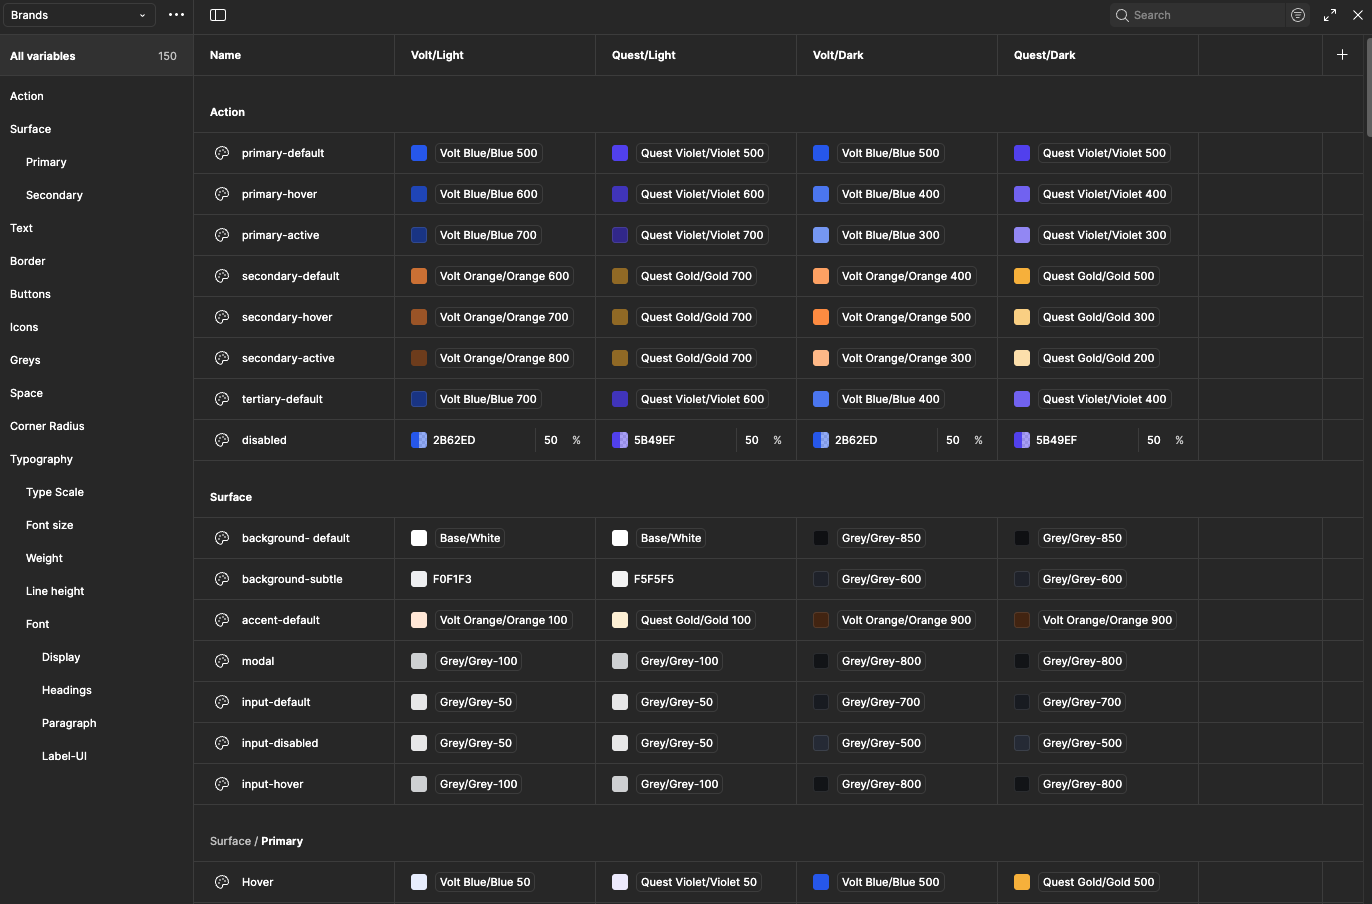Select the Surface group in sidebar
The width and height of the screenshot is (1372, 904).
pyautogui.click(x=30, y=129)
